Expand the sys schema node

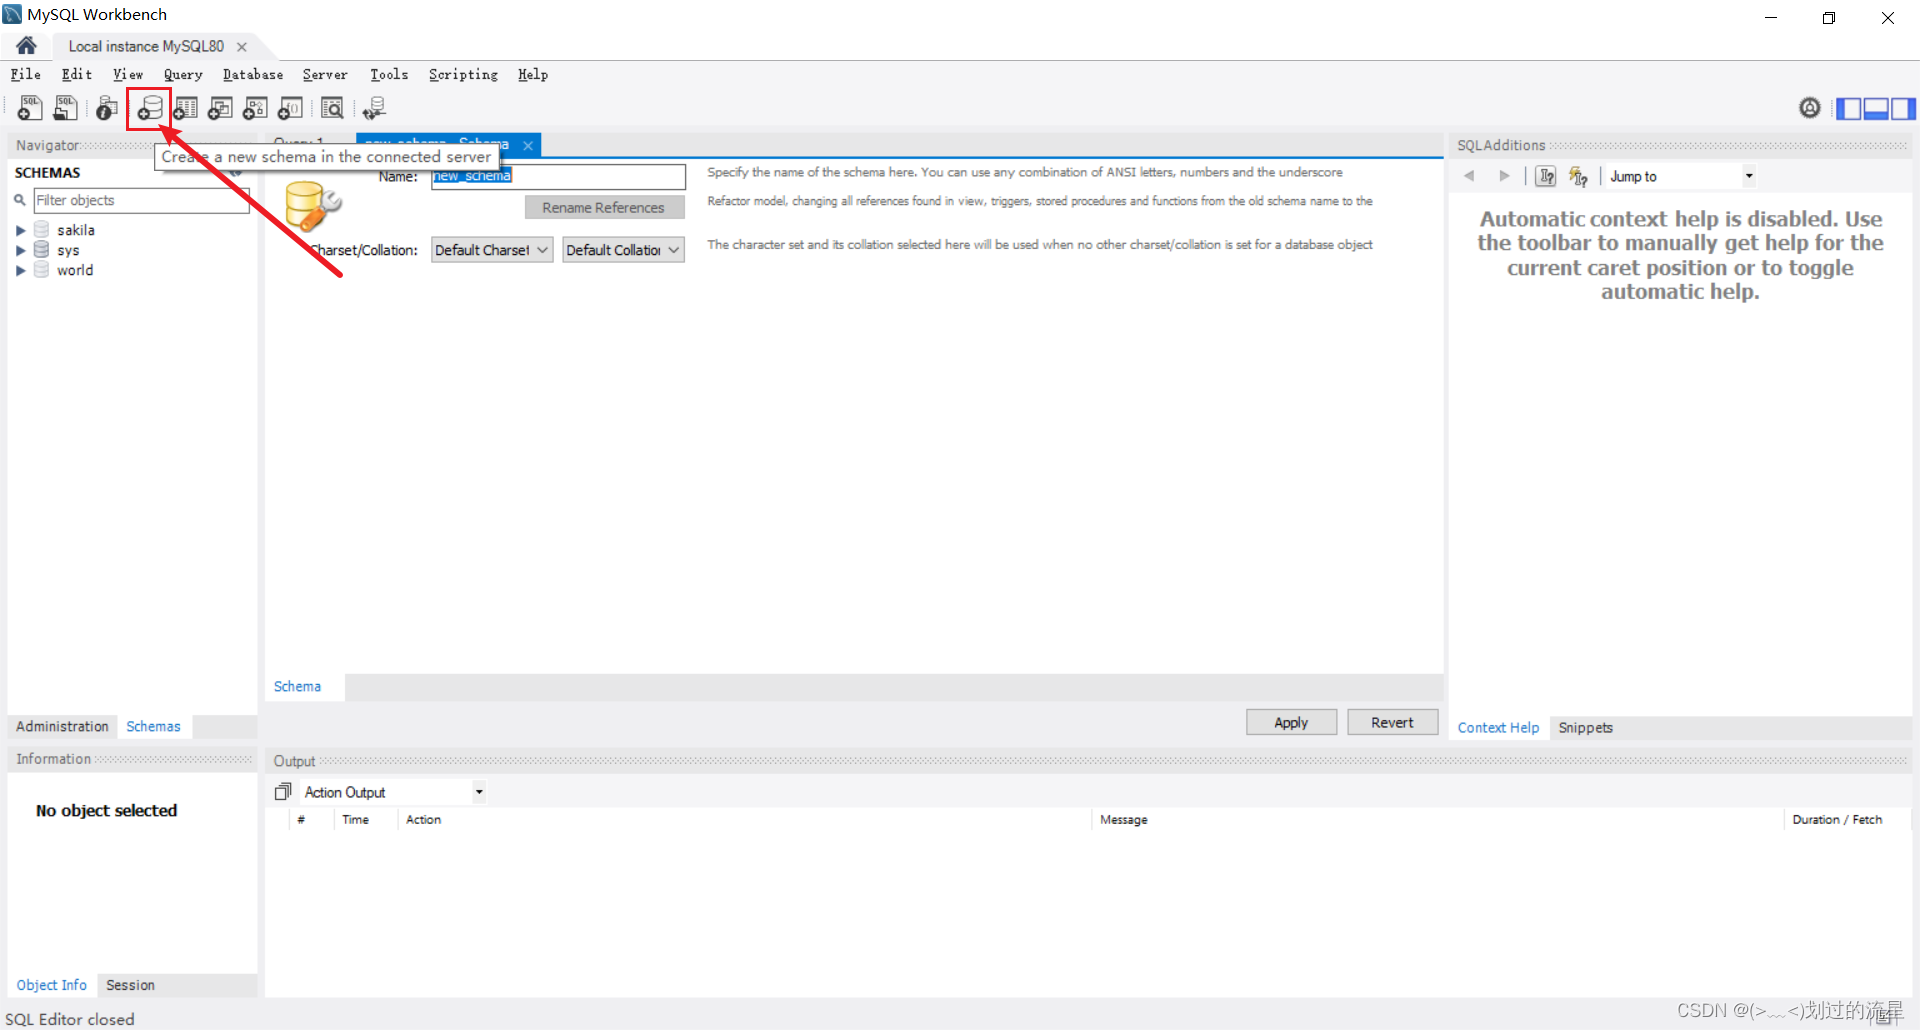20,250
